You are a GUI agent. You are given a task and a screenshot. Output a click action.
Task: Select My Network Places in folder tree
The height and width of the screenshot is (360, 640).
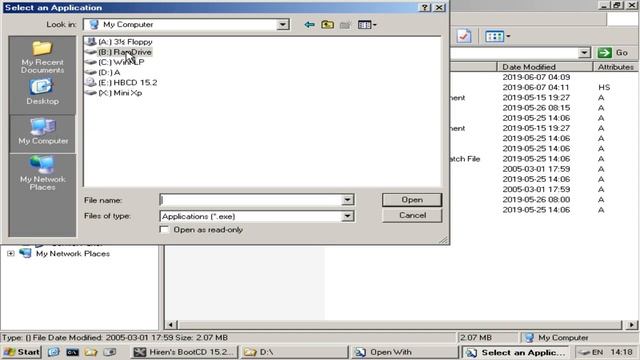73,253
